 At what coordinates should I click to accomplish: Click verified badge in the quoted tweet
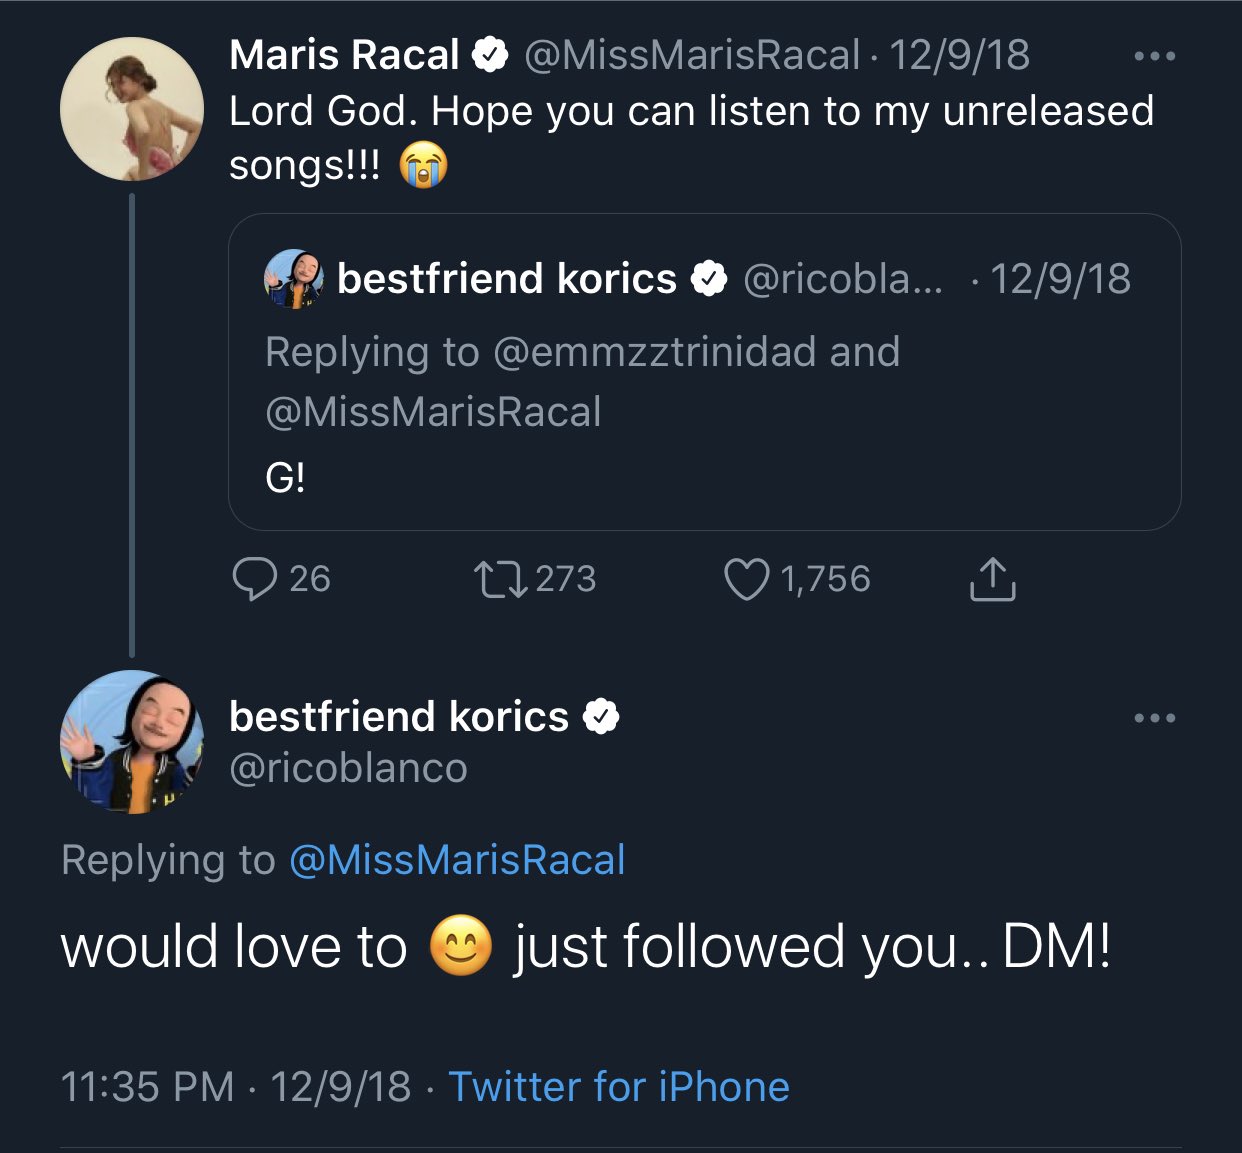point(709,279)
